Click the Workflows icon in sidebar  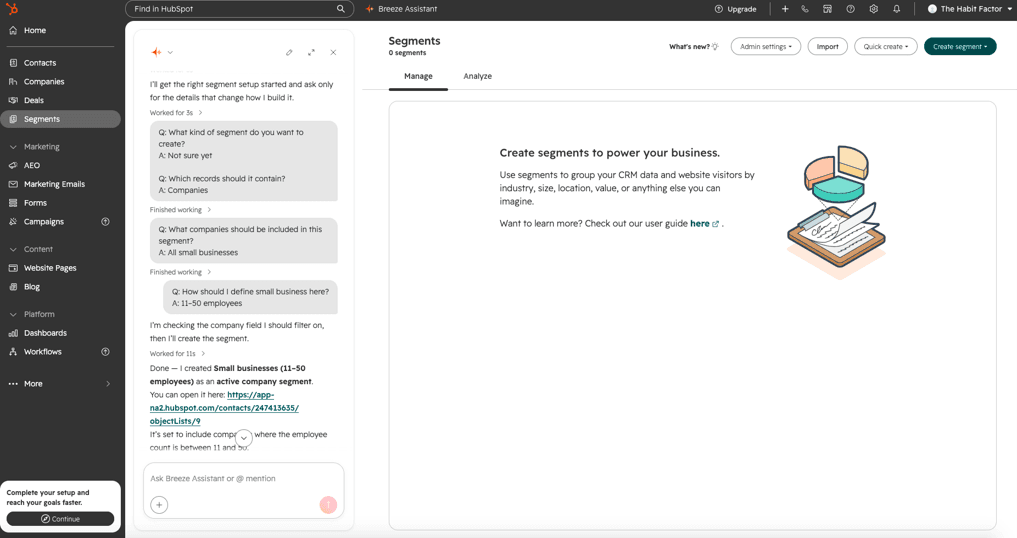coord(13,352)
